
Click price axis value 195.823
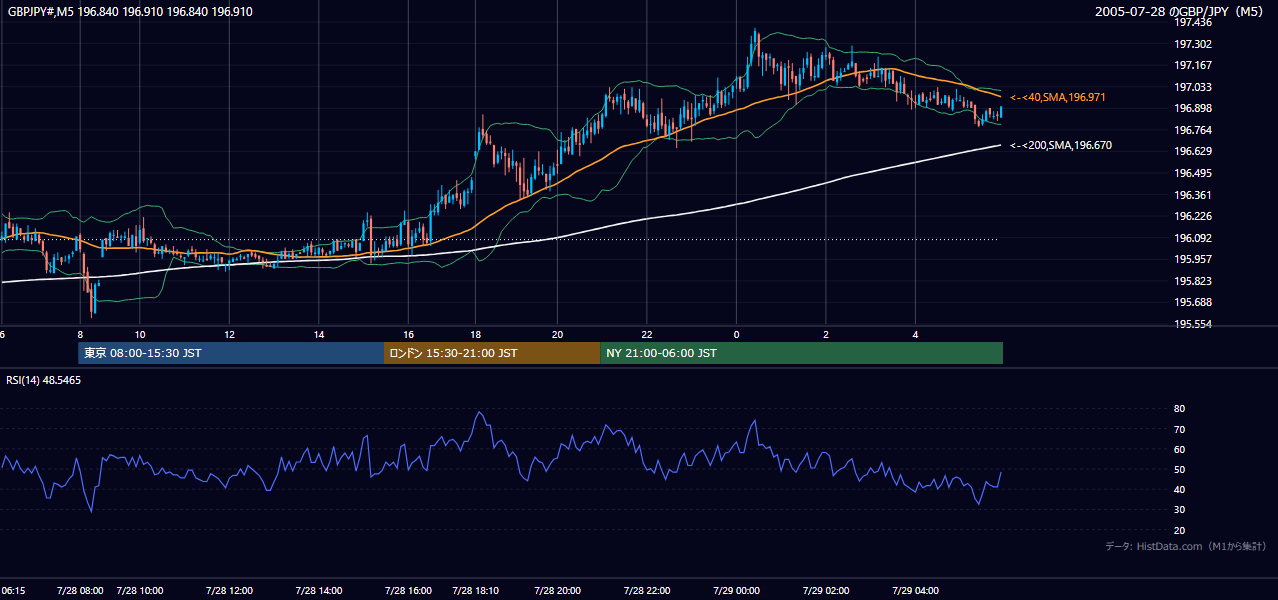pyautogui.click(x=1193, y=281)
